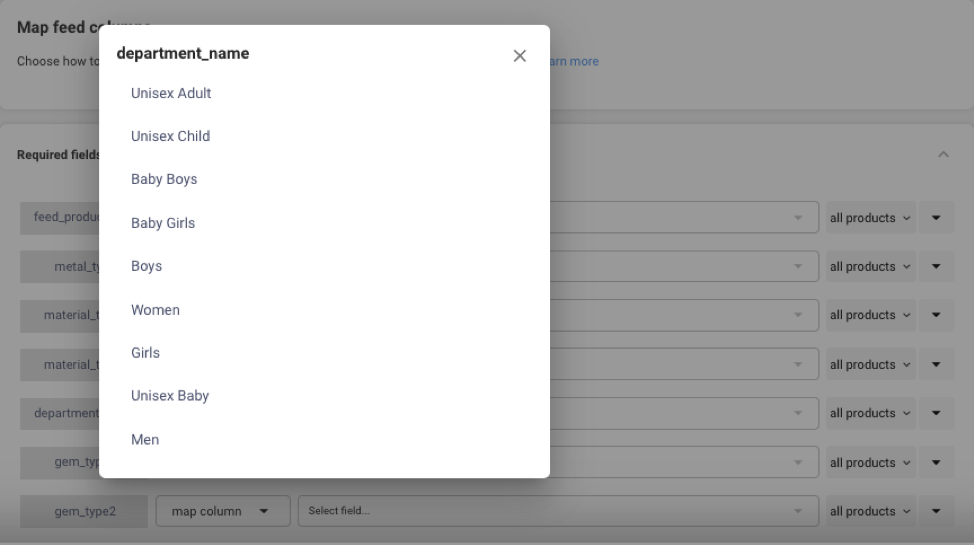Open all products dropdown in second material_type row
Viewport: 974px width, 545px height.
pos(870,365)
